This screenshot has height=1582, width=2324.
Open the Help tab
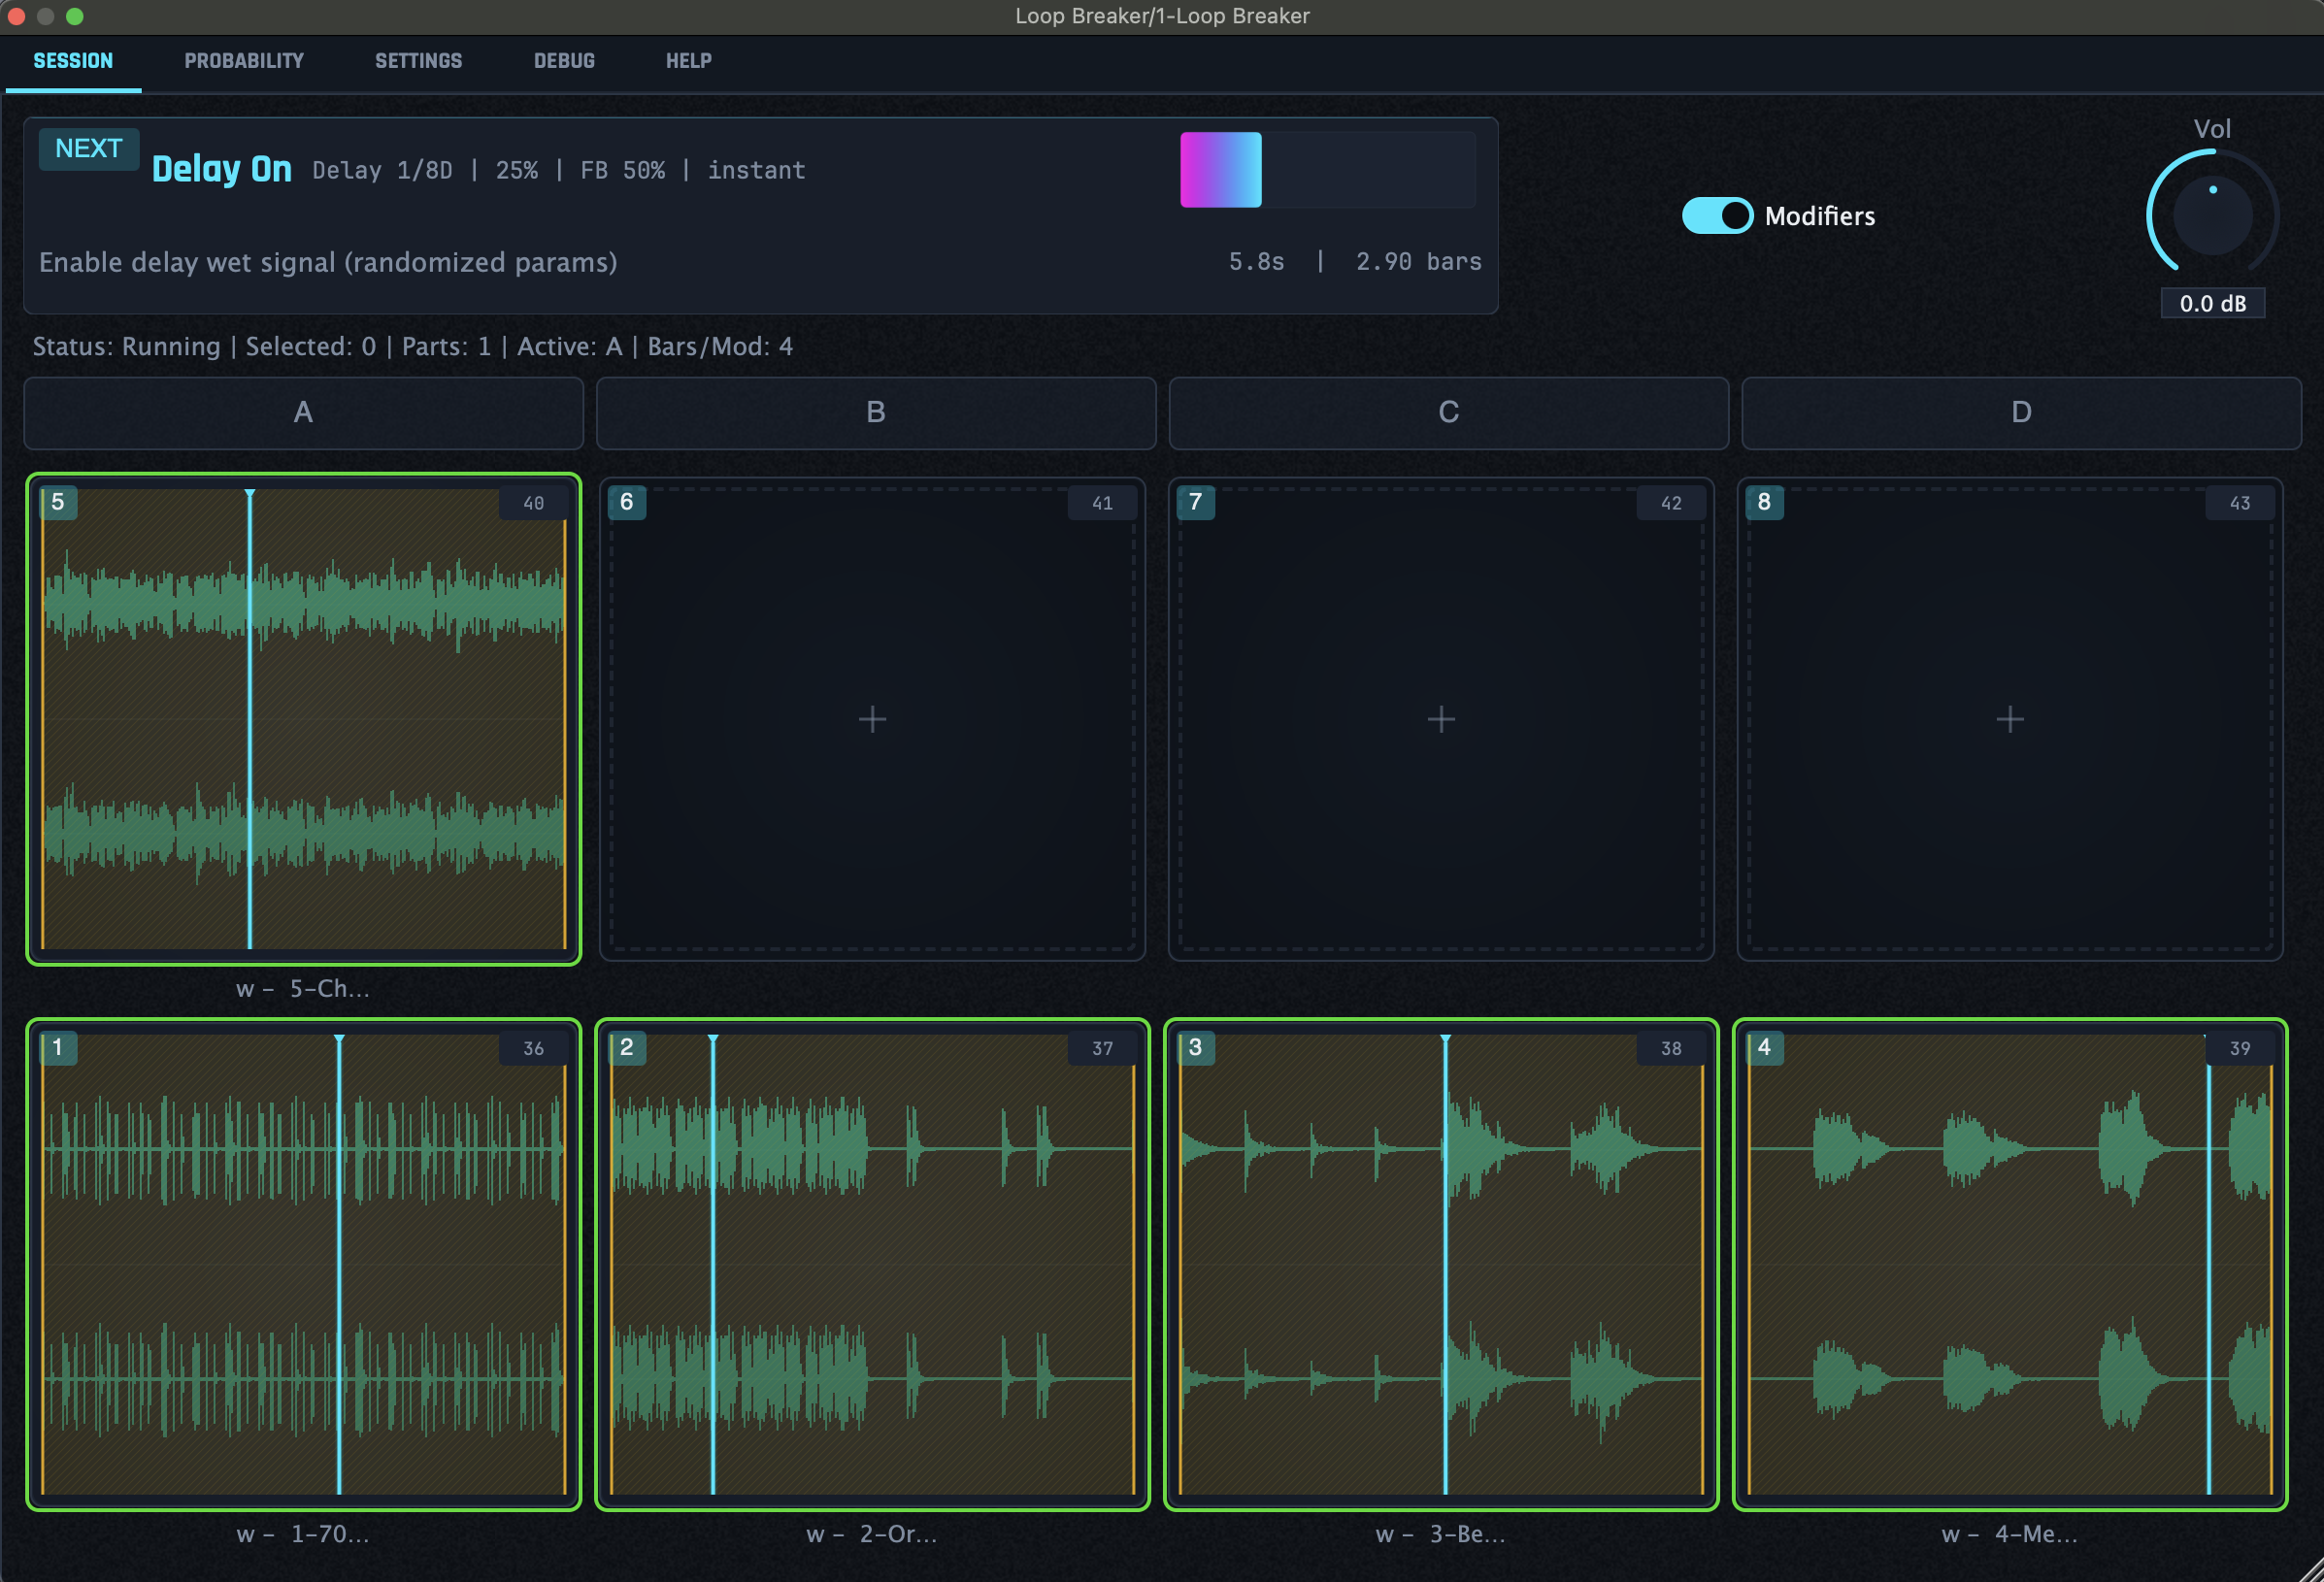(x=687, y=60)
